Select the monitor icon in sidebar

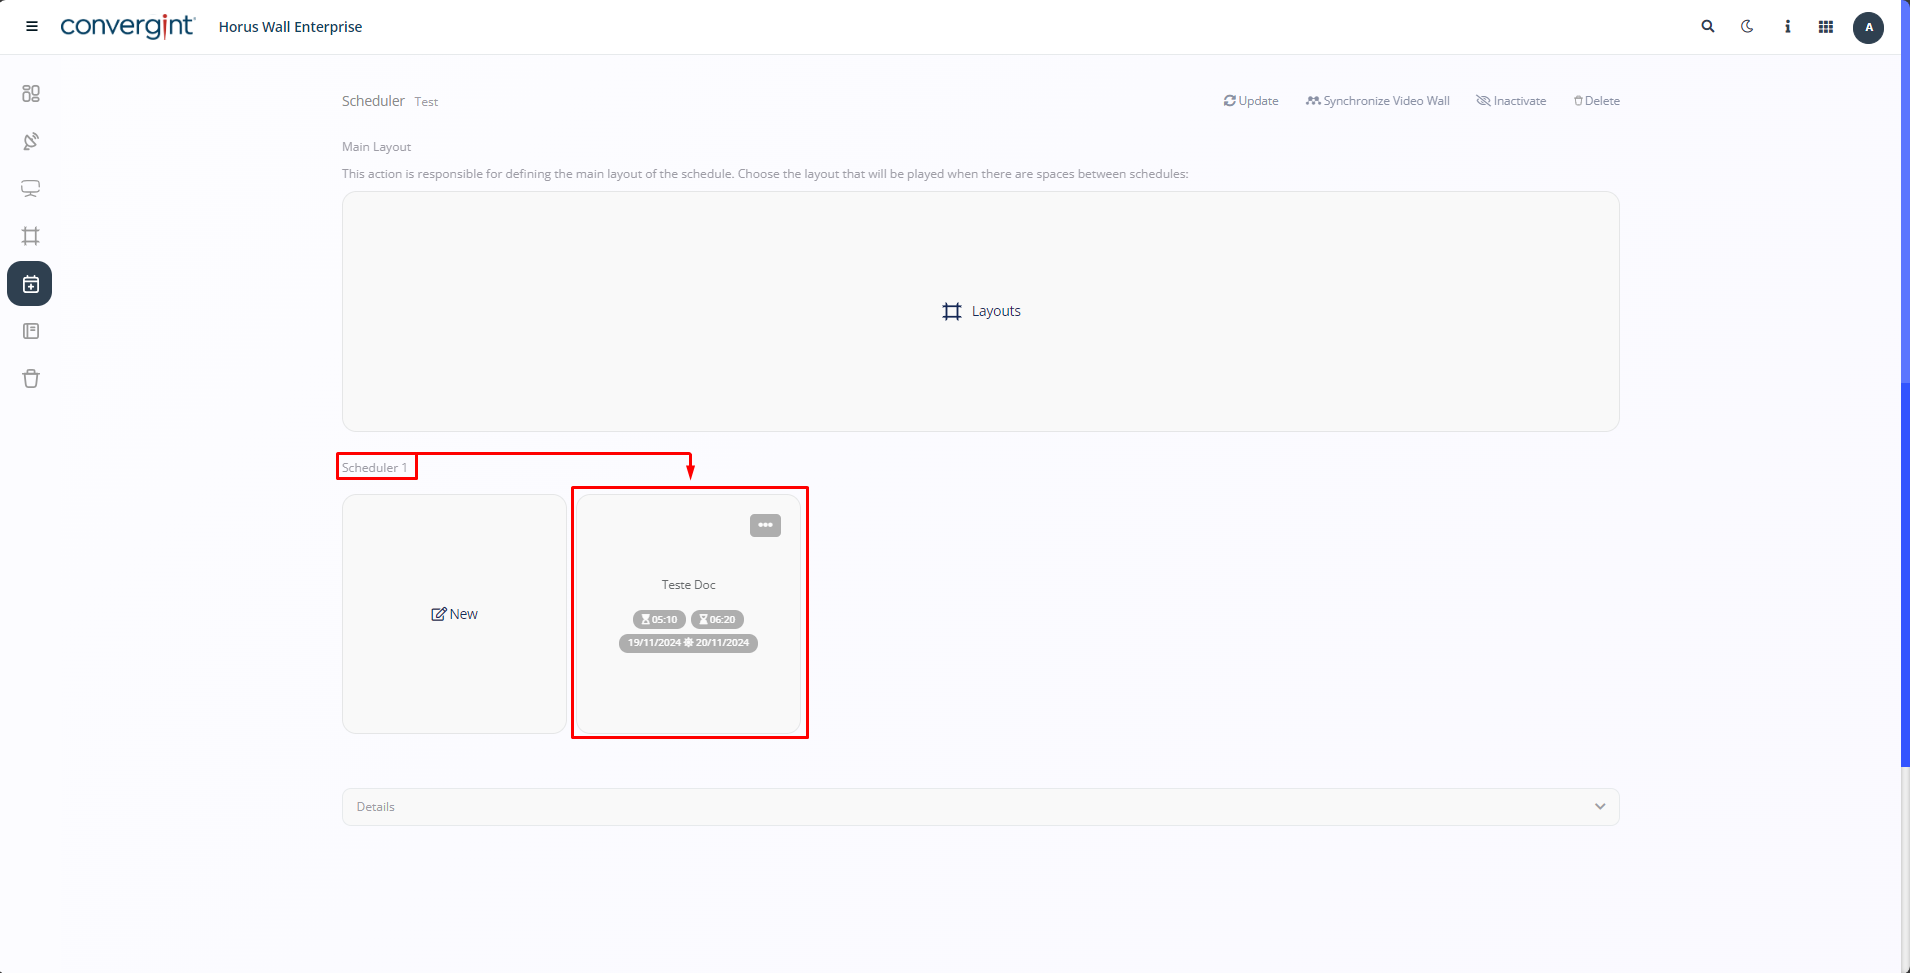tap(31, 189)
